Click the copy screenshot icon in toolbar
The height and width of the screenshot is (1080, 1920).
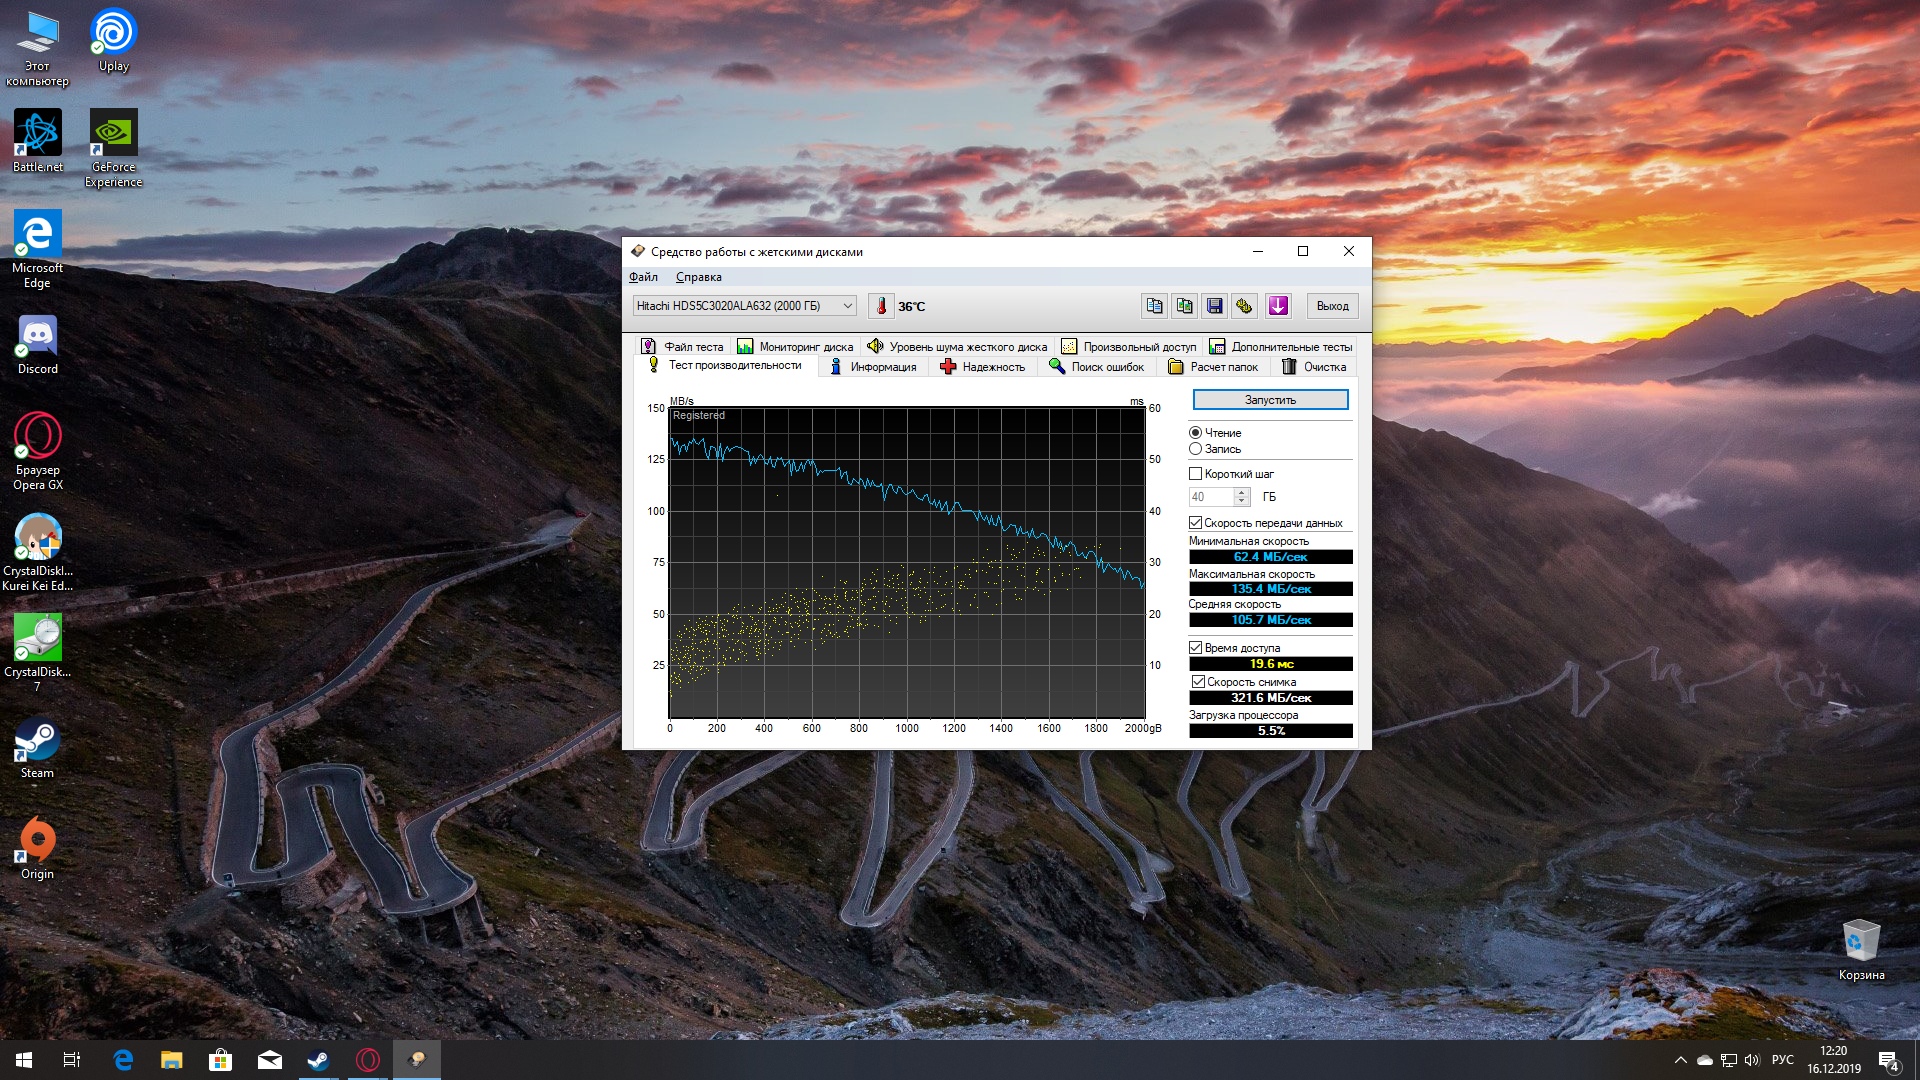(x=1184, y=306)
